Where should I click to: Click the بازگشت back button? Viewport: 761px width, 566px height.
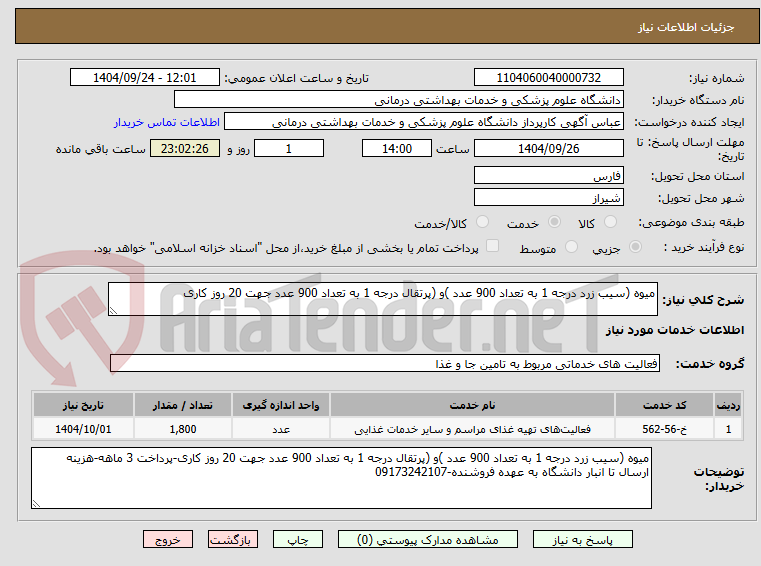point(232,539)
